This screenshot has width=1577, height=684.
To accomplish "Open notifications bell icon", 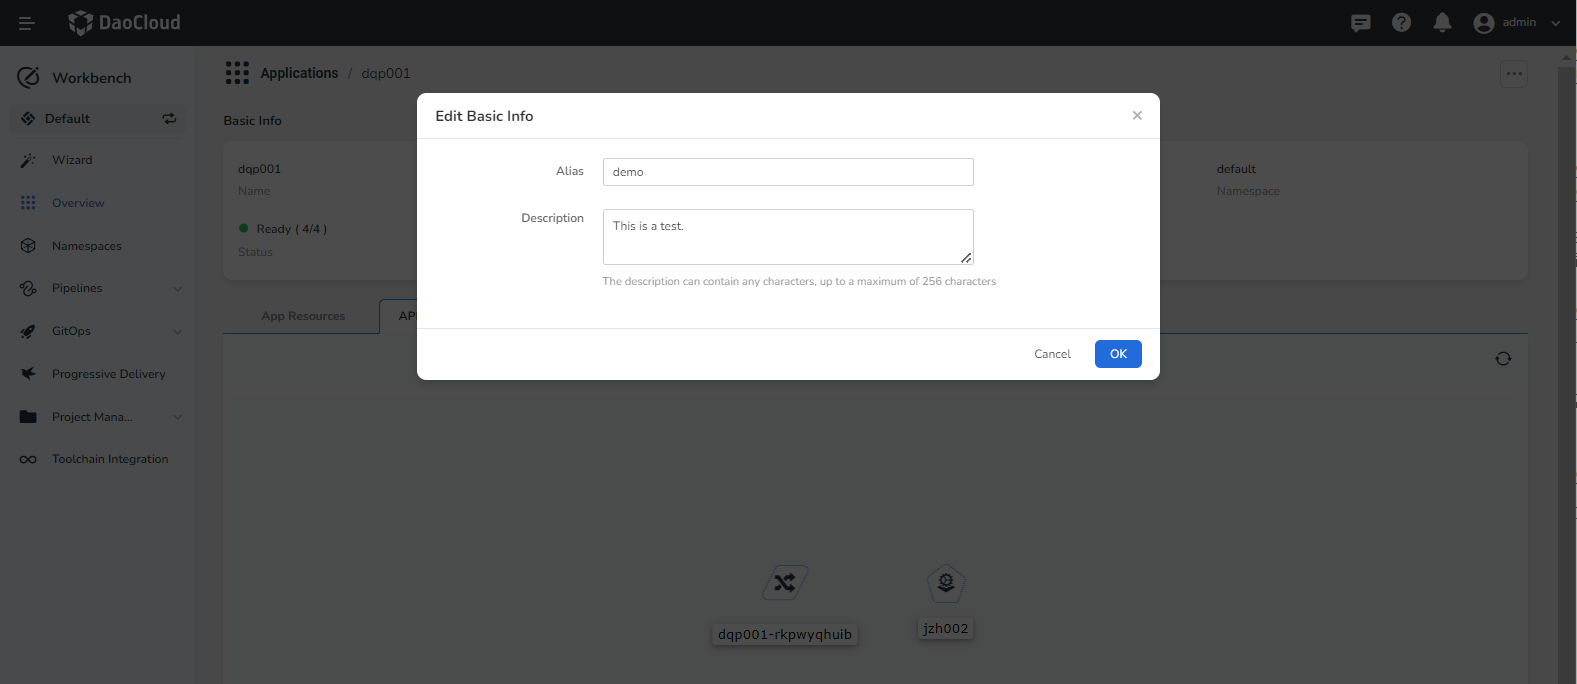I will pyautogui.click(x=1442, y=23).
